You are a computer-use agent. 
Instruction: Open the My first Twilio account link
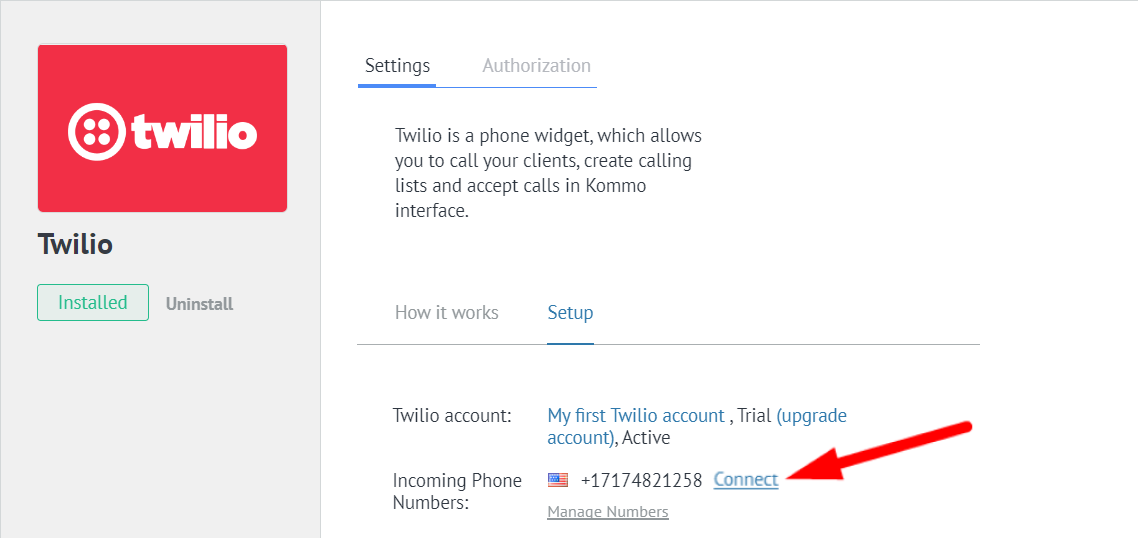tap(635, 416)
